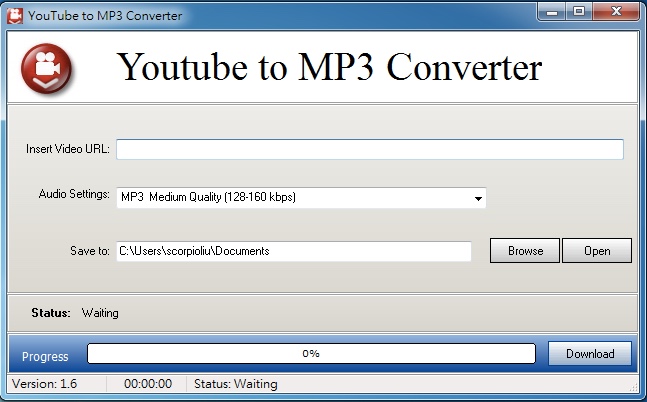
Task: Click the red camera logo in header
Action: [x=47, y=68]
